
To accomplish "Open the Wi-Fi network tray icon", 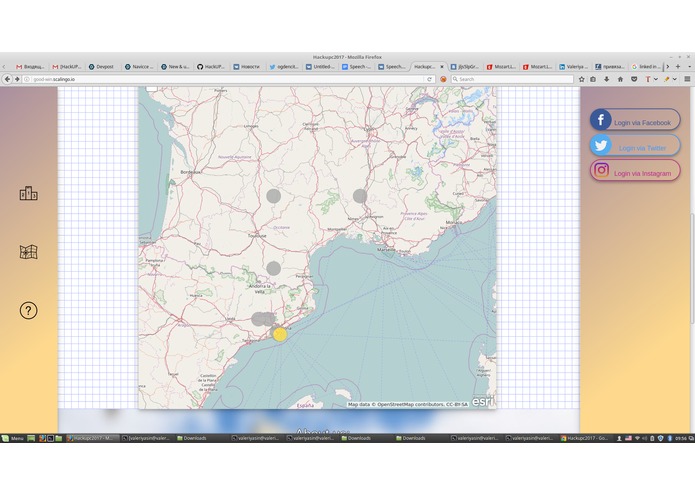I will [x=637, y=438].
